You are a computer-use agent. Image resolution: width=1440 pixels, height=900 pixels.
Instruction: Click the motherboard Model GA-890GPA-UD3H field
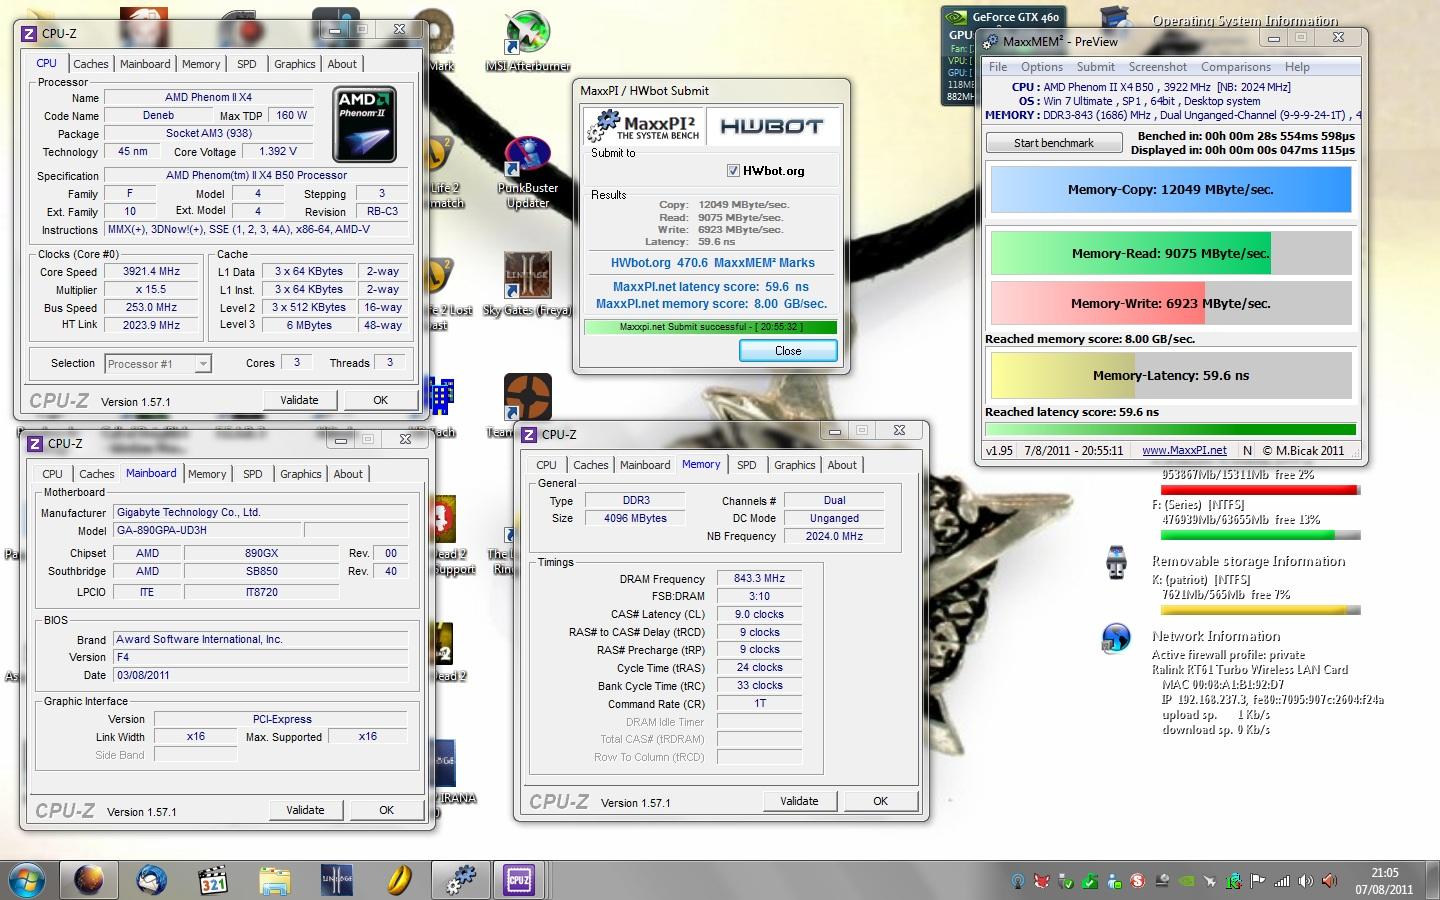[x=206, y=530]
